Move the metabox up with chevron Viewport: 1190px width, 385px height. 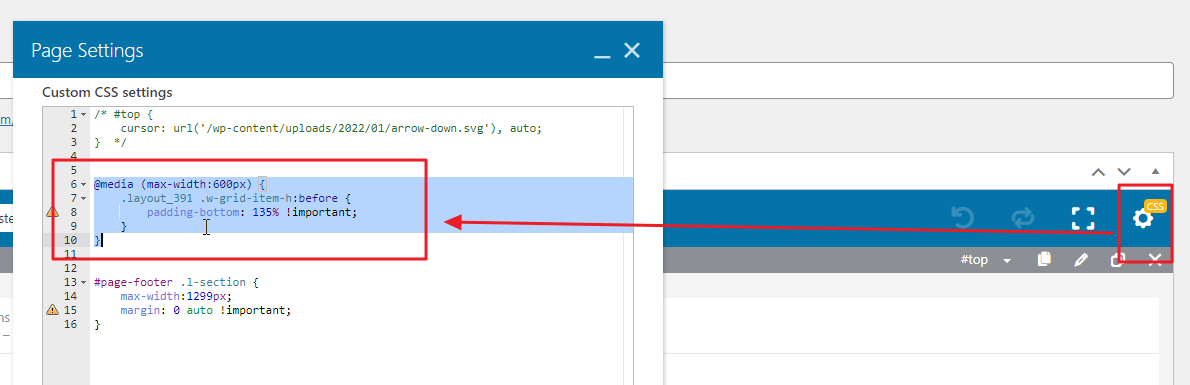pyautogui.click(x=1098, y=172)
